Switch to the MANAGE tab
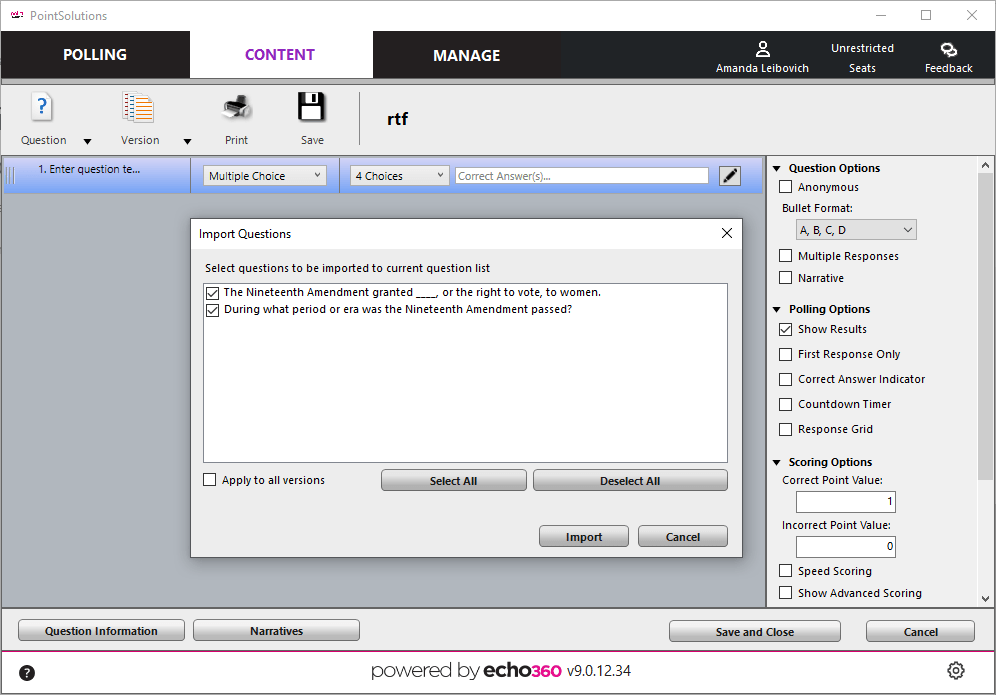The image size is (996, 695). pos(466,55)
